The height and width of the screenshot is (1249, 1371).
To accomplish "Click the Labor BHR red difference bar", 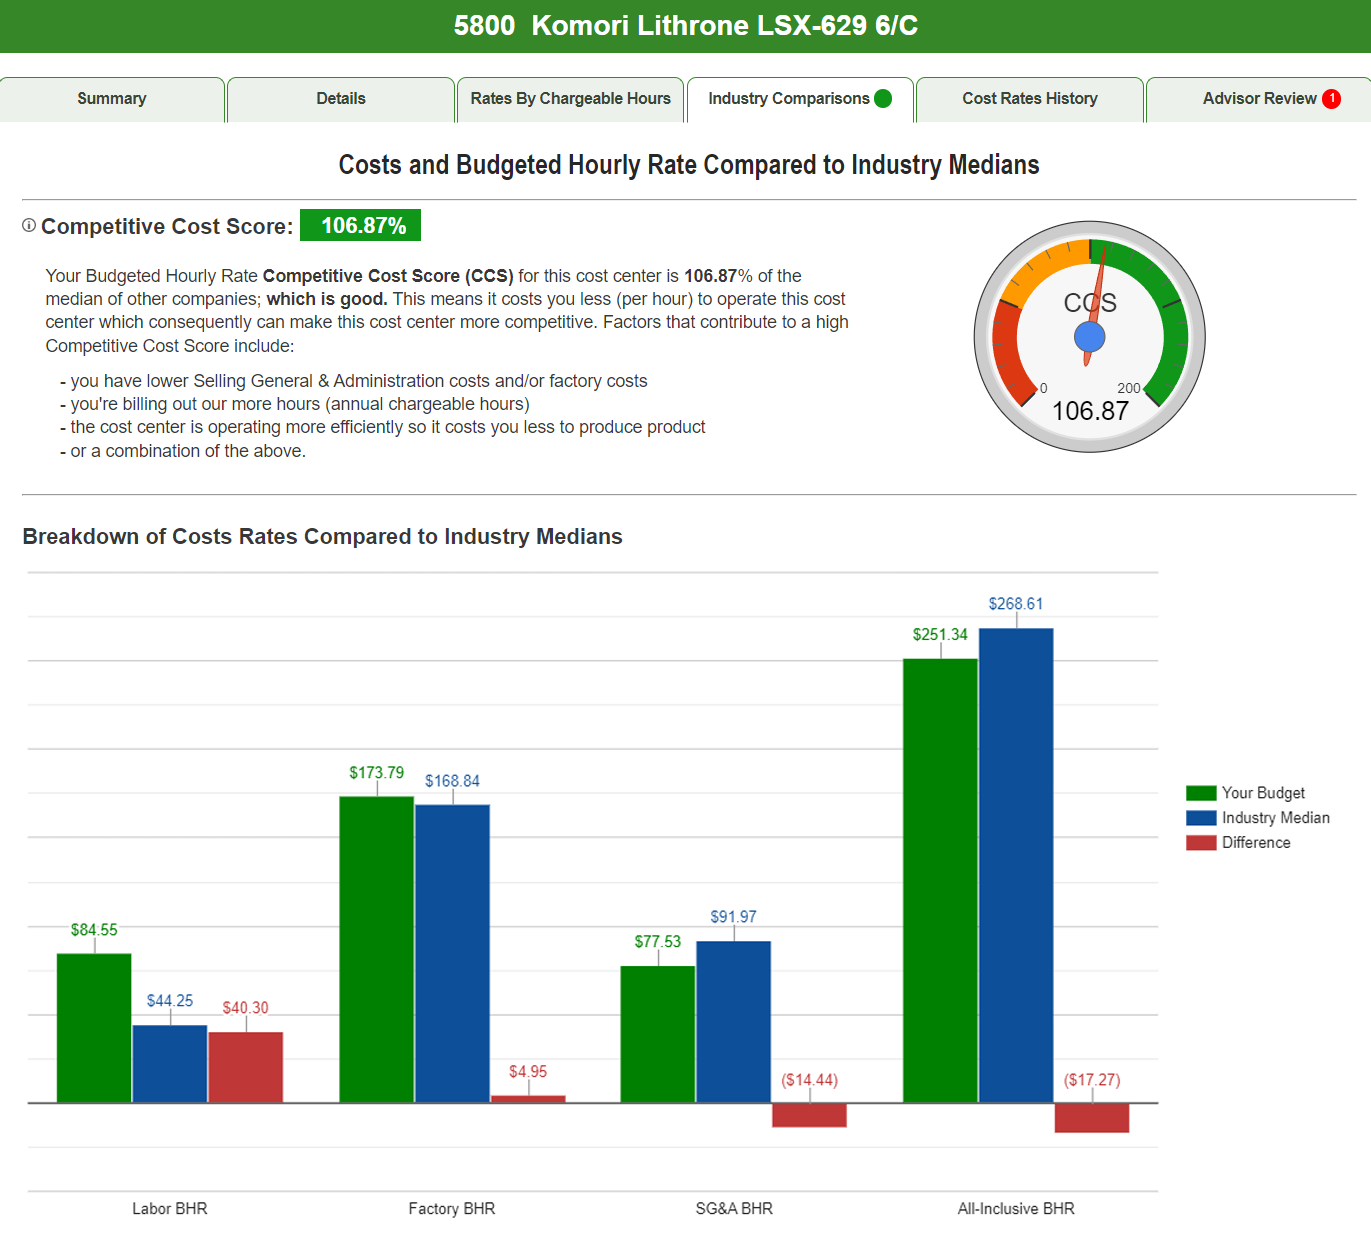I will pos(246,1067).
